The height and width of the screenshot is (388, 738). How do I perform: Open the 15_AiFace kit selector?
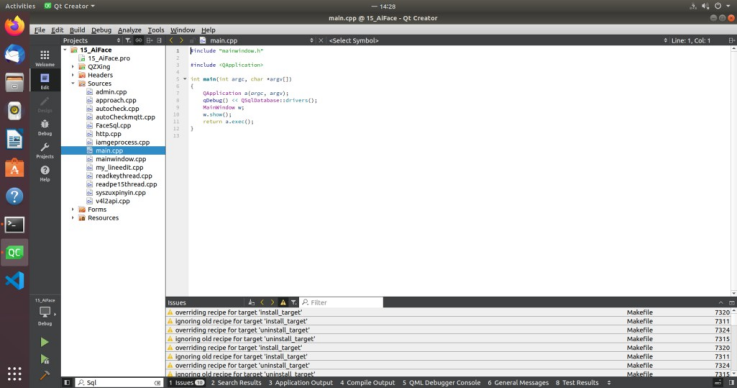45,312
